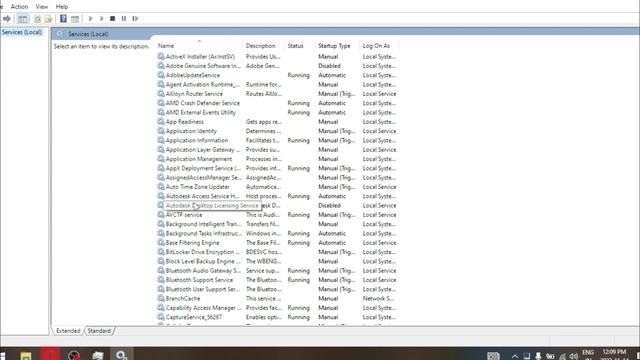Screen dimensions: 640x360
Task: Sort by the Description column header
Action: (x=260, y=46)
